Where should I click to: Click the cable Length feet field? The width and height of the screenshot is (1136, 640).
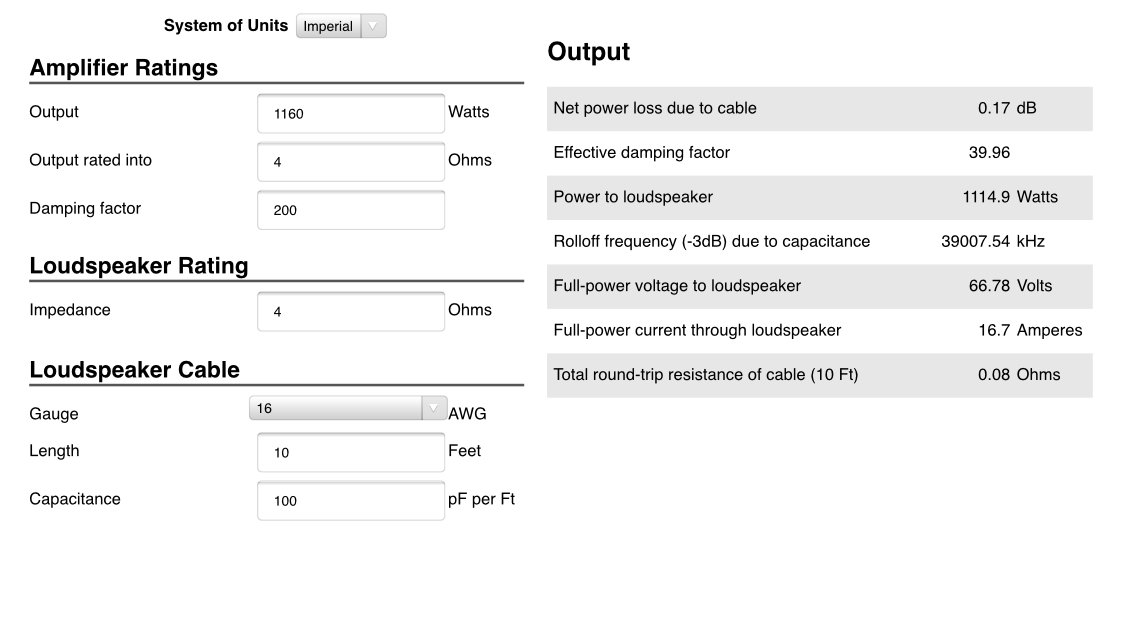pyautogui.click(x=351, y=452)
